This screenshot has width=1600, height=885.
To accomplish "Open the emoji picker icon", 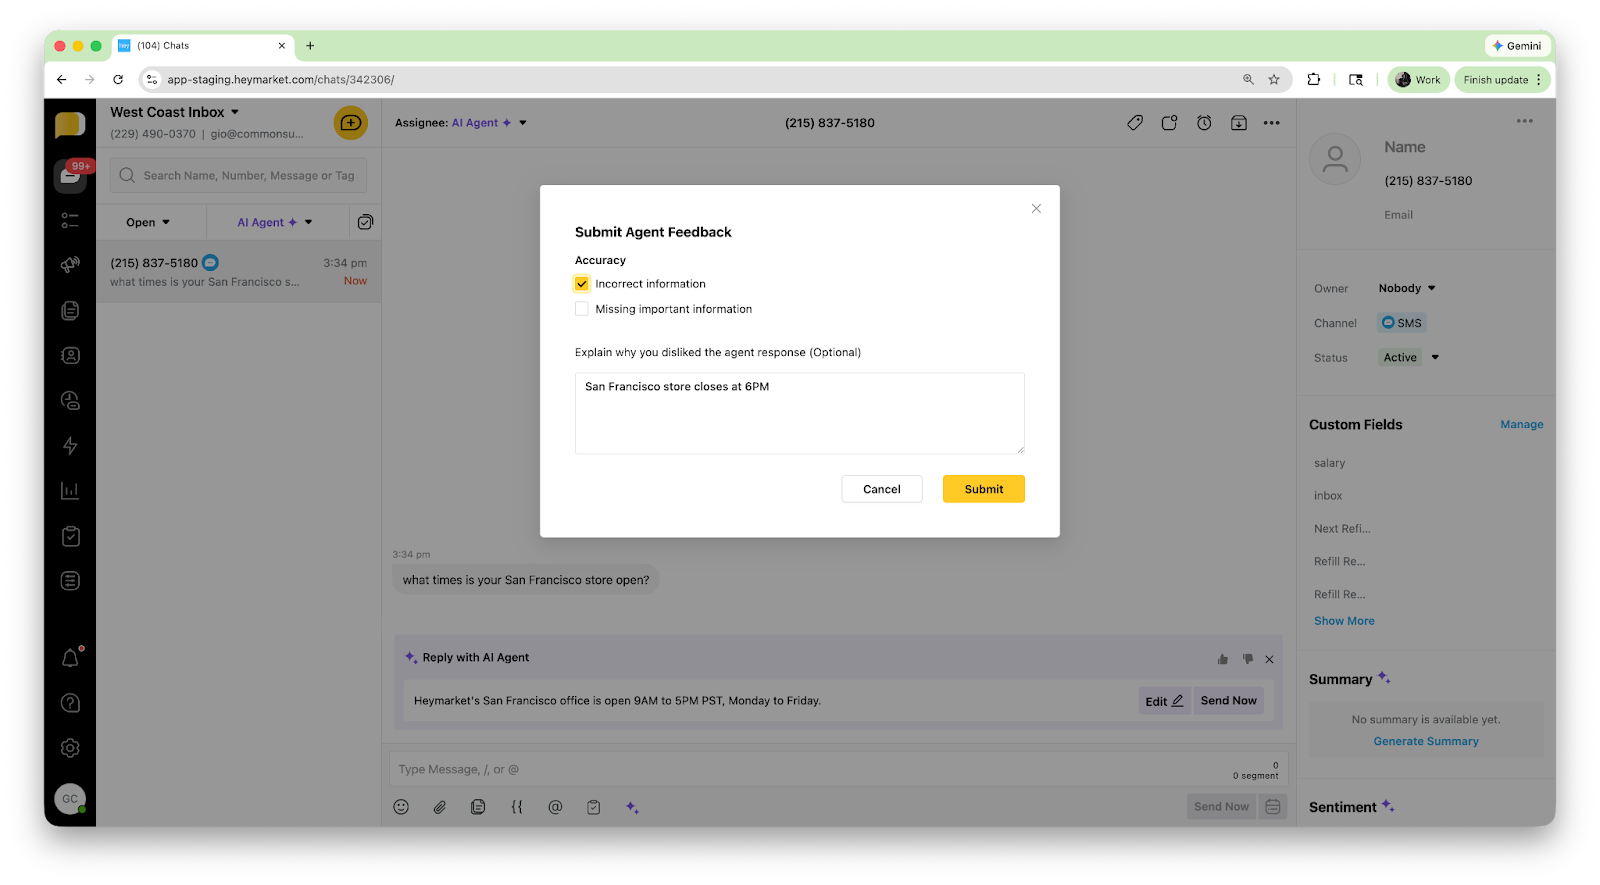I will [401, 807].
